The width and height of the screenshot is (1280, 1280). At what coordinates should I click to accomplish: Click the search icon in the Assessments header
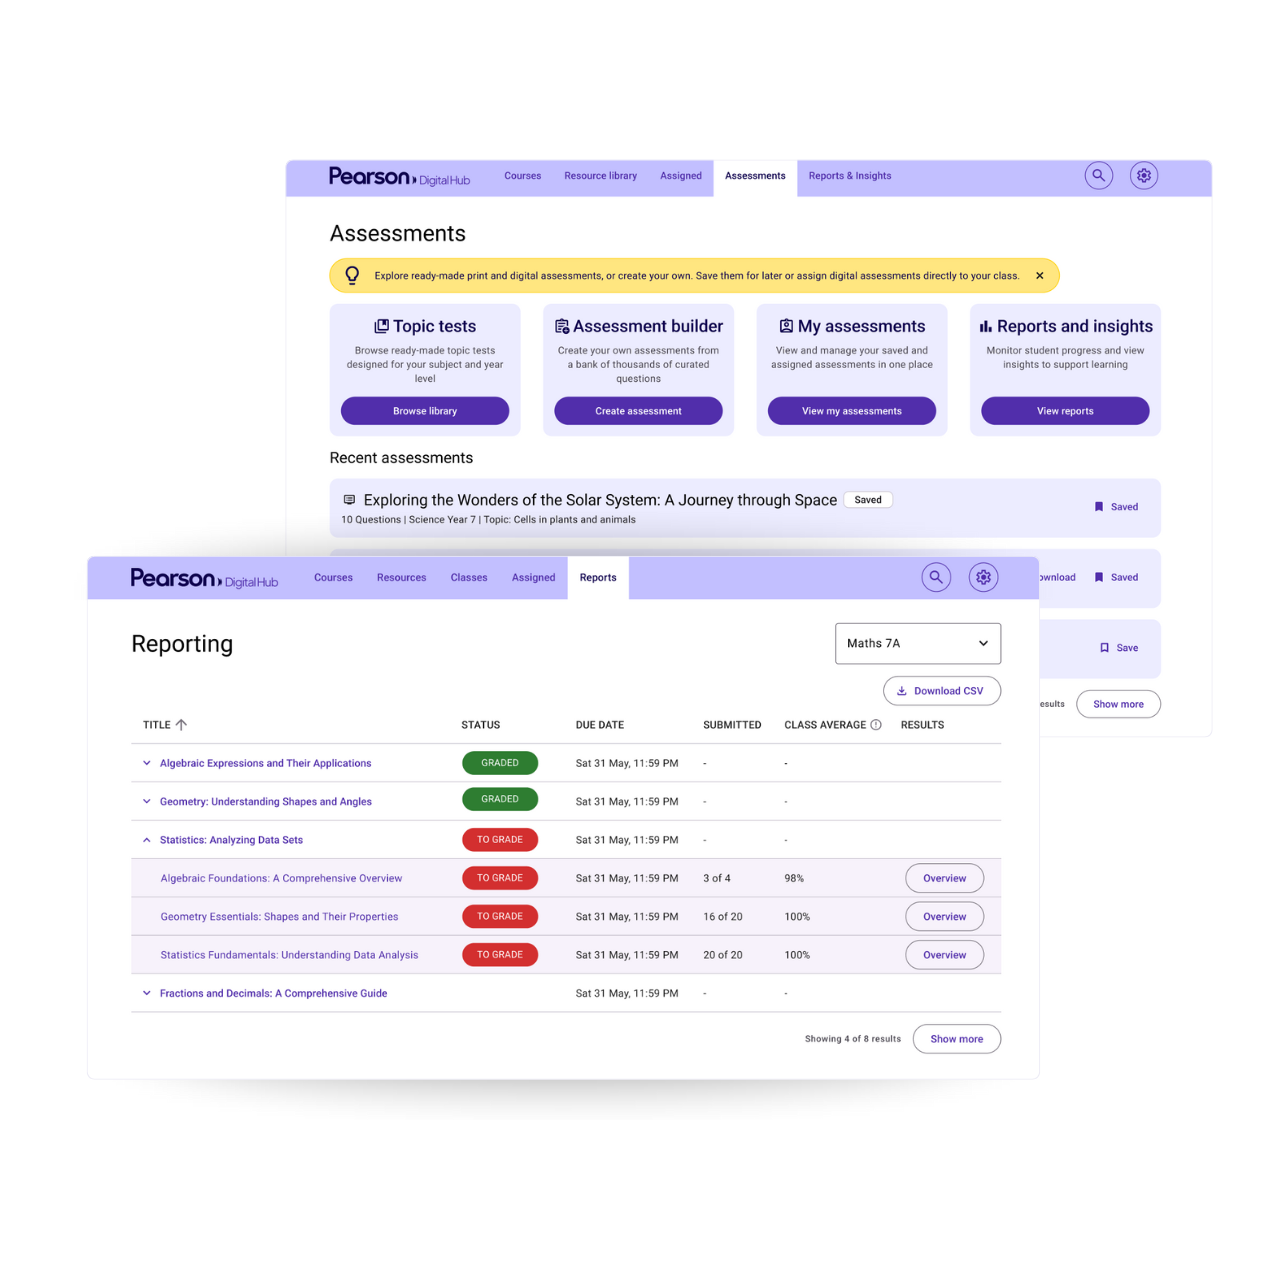coord(1098,176)
